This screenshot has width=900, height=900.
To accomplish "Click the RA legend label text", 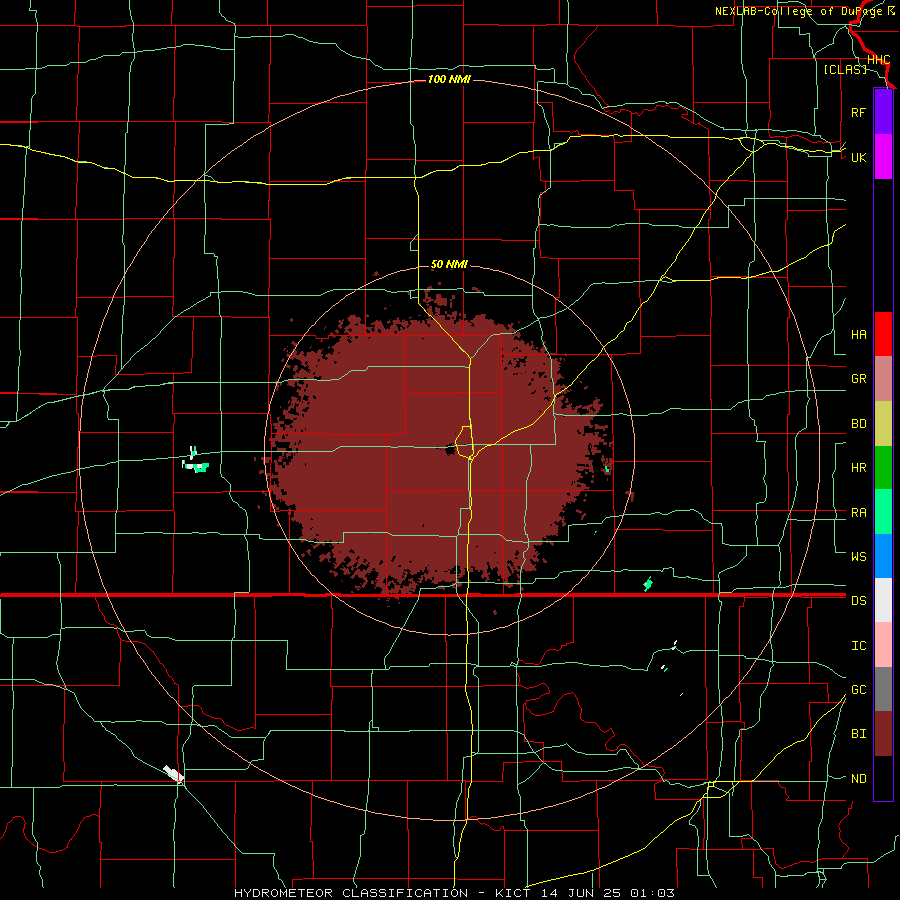I will tap(858, 513).
